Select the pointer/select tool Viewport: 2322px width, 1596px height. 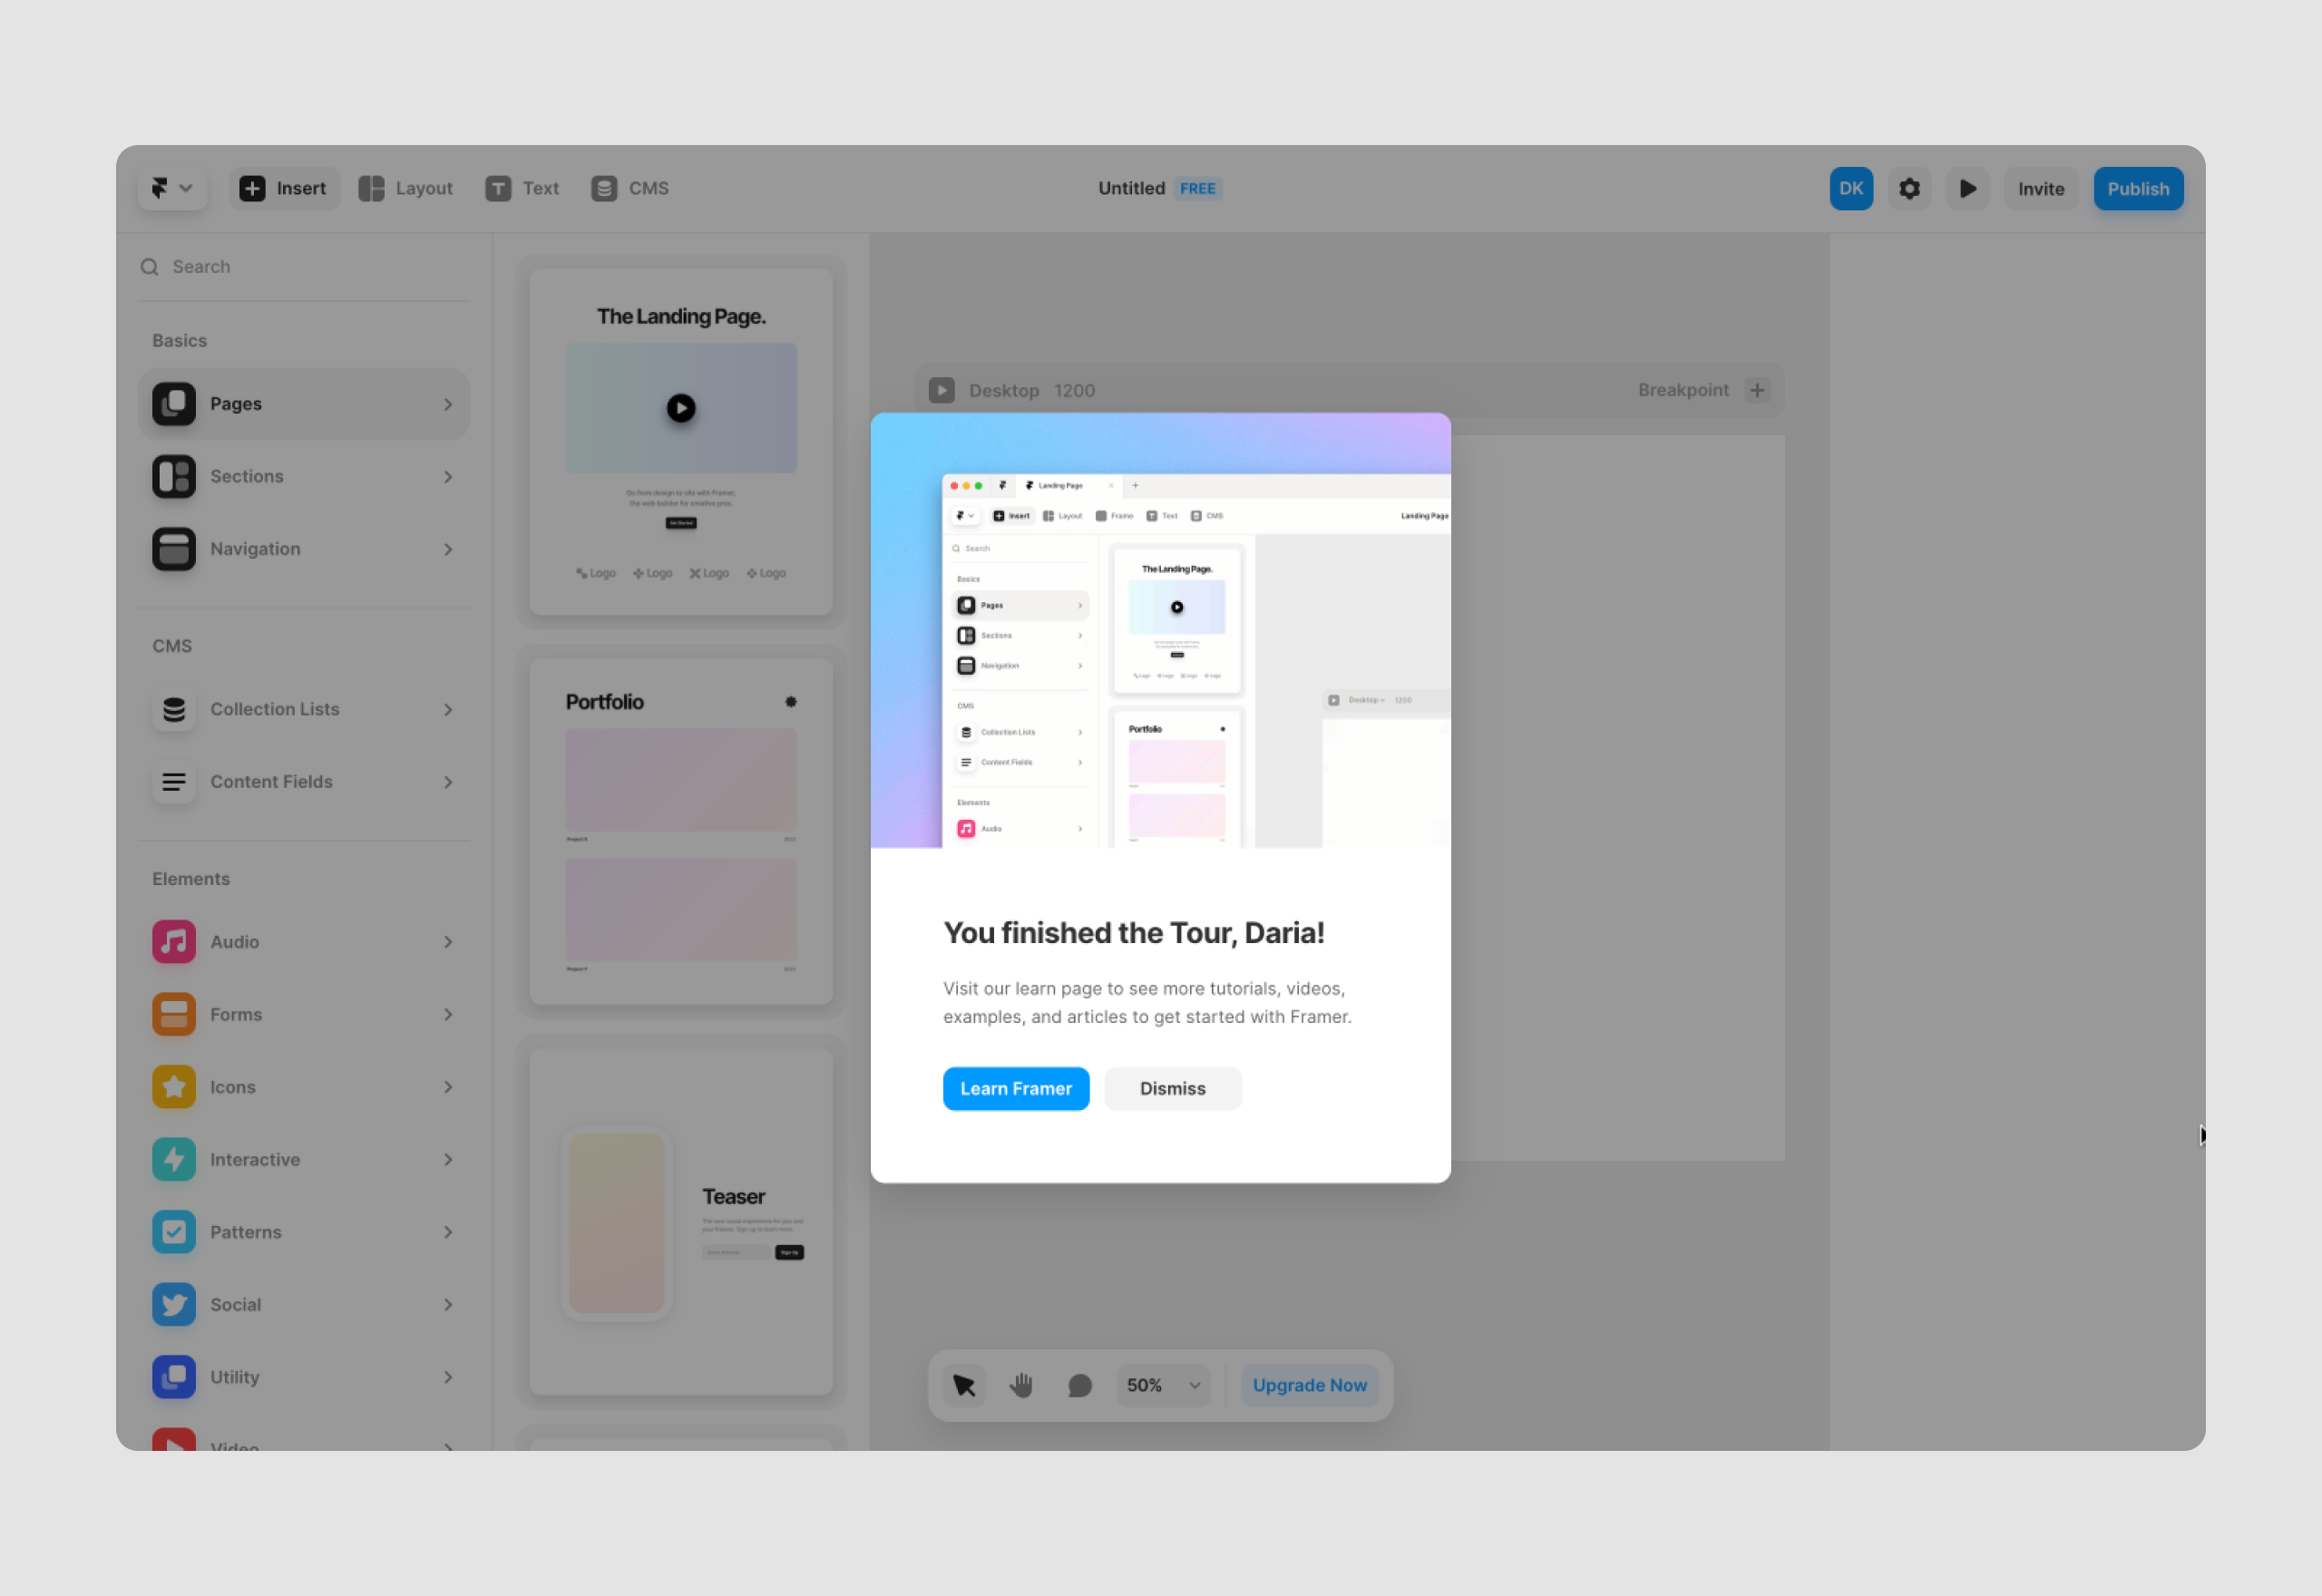pos(965,1385)
